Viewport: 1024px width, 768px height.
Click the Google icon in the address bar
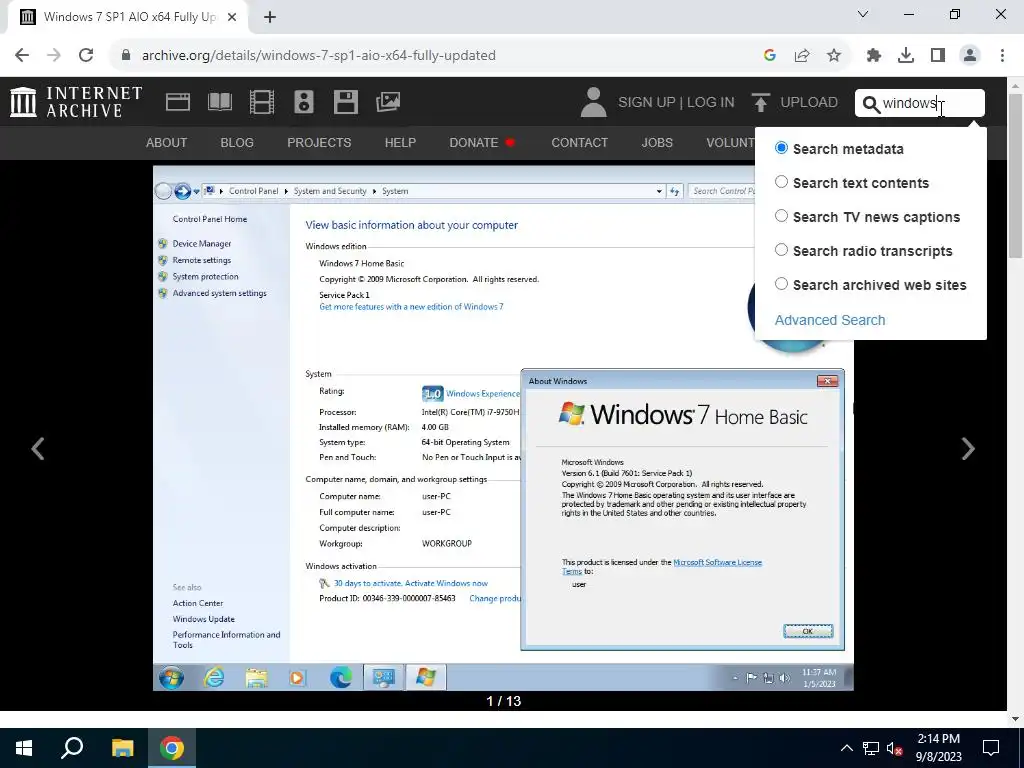coord(770,56)
